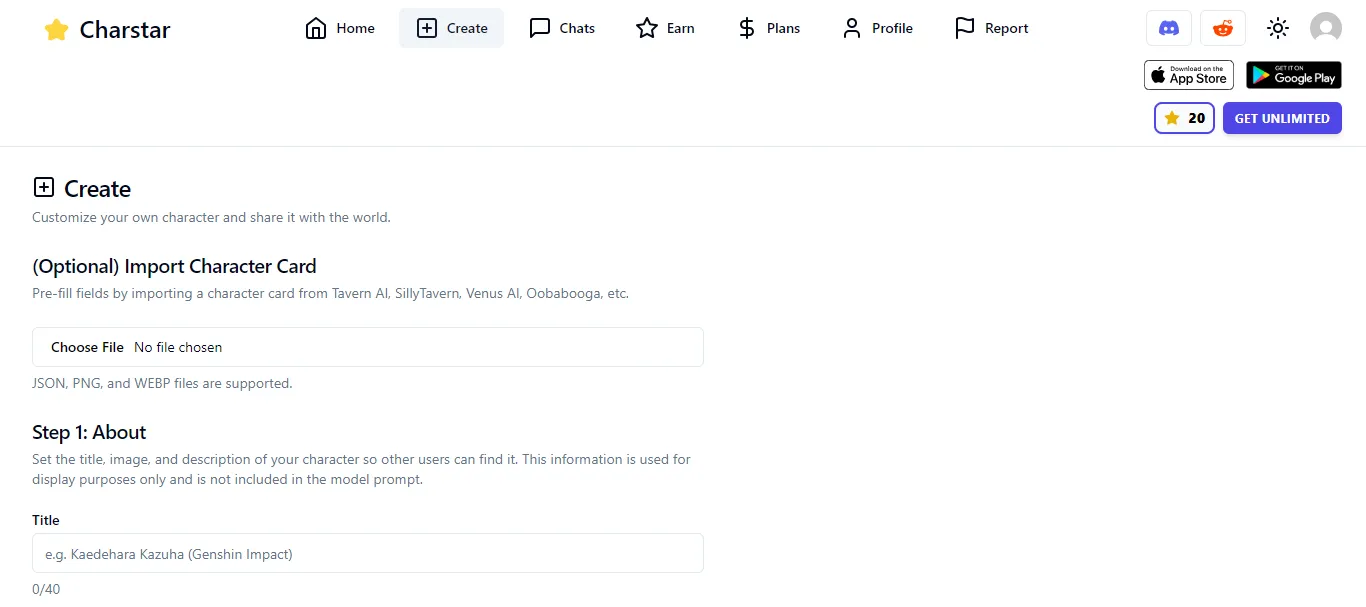The height and width of the screenshot is (607, 1366).
Task: Navigate to the Earn section
Action: click(665, 28)
